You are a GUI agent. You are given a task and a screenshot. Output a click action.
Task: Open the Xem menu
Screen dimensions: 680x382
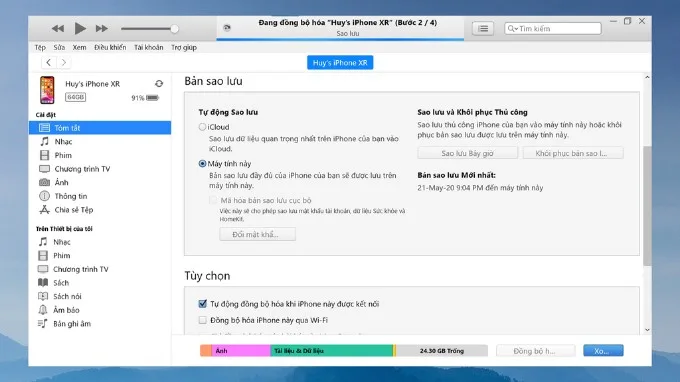point(79,47)
